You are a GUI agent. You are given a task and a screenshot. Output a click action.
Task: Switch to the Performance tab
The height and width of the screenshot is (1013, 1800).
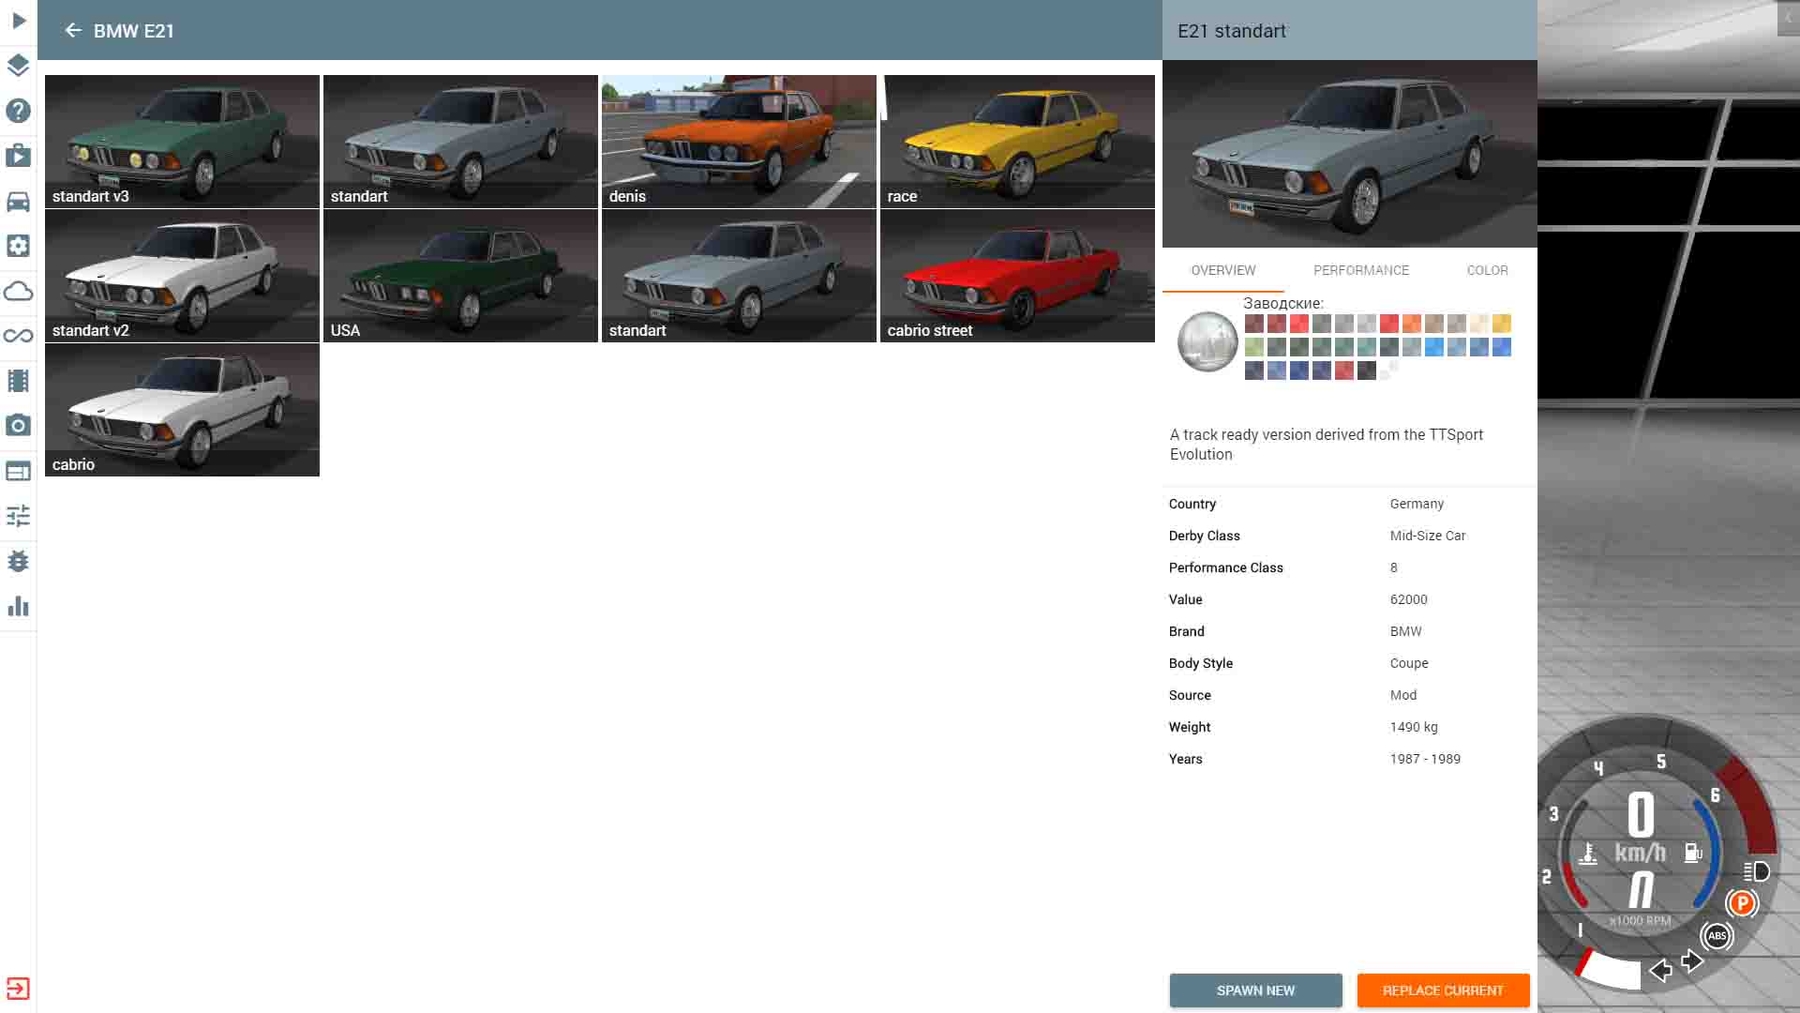pos(1360,270)
